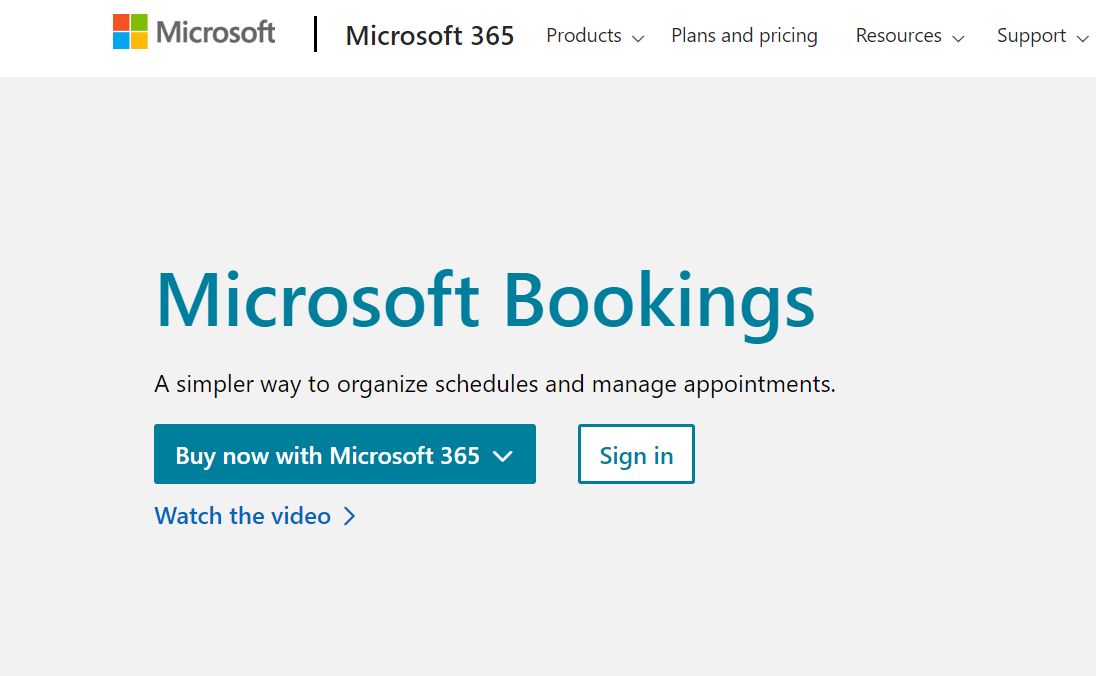Click the Microsoft wordmark text
1096x676 pixels.
pos(215,32)
